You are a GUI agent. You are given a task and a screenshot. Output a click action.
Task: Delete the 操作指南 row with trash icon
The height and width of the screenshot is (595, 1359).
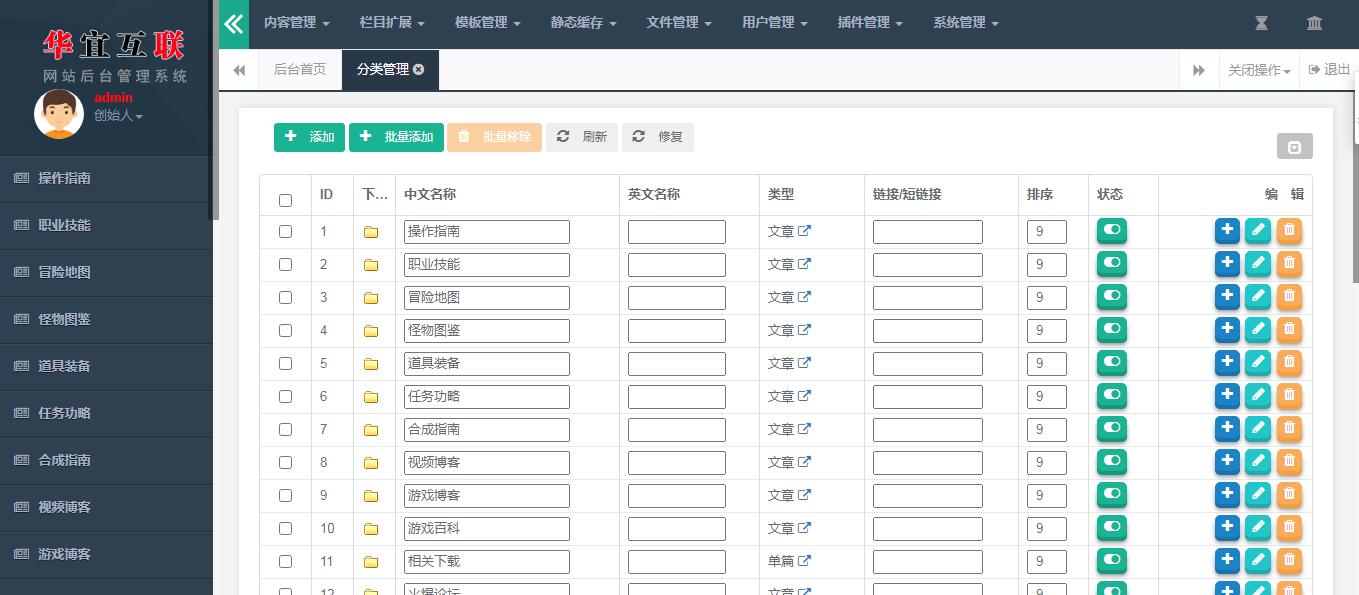(1289, 231)
